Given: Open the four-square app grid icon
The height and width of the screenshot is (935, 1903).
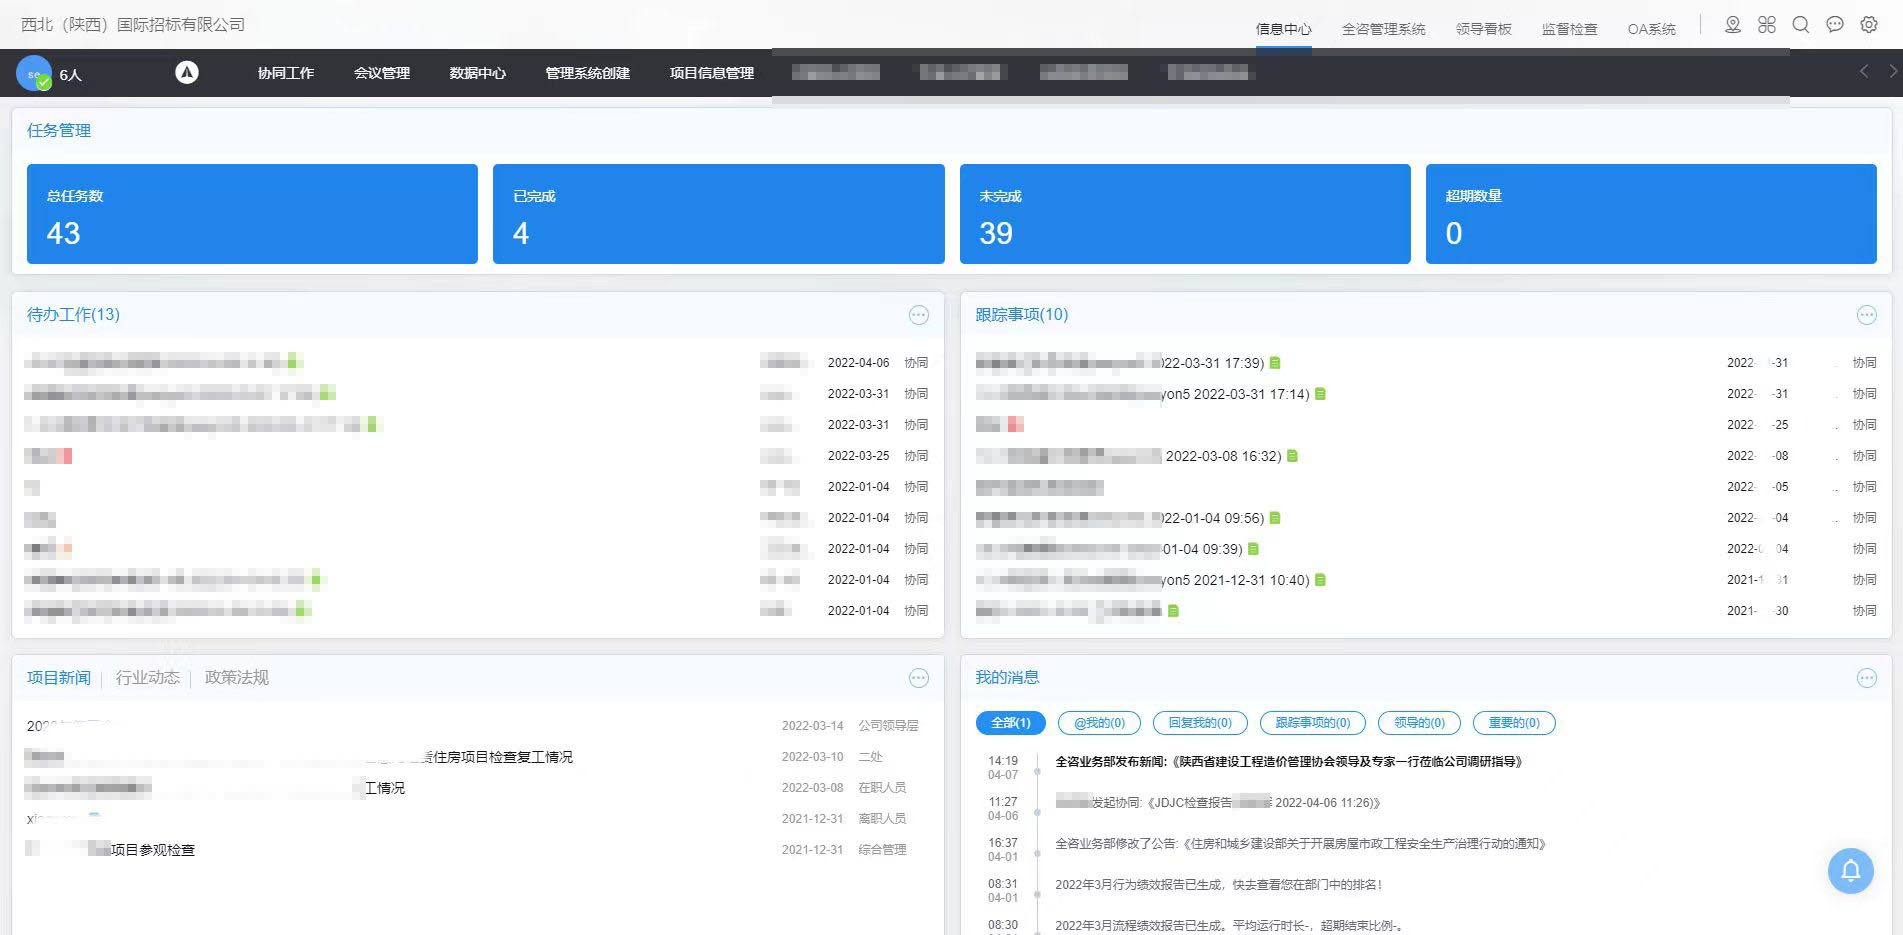Looking at the screenshot, I should click(x=1767, y=25).
